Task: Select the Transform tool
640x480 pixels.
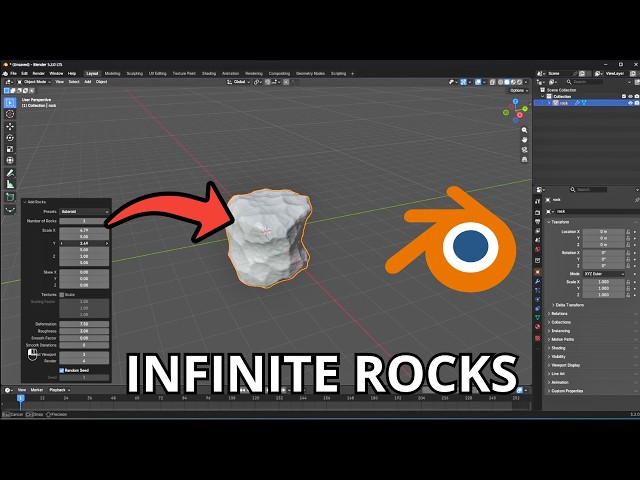Action: pyautogui.click(x=10, y=160)
